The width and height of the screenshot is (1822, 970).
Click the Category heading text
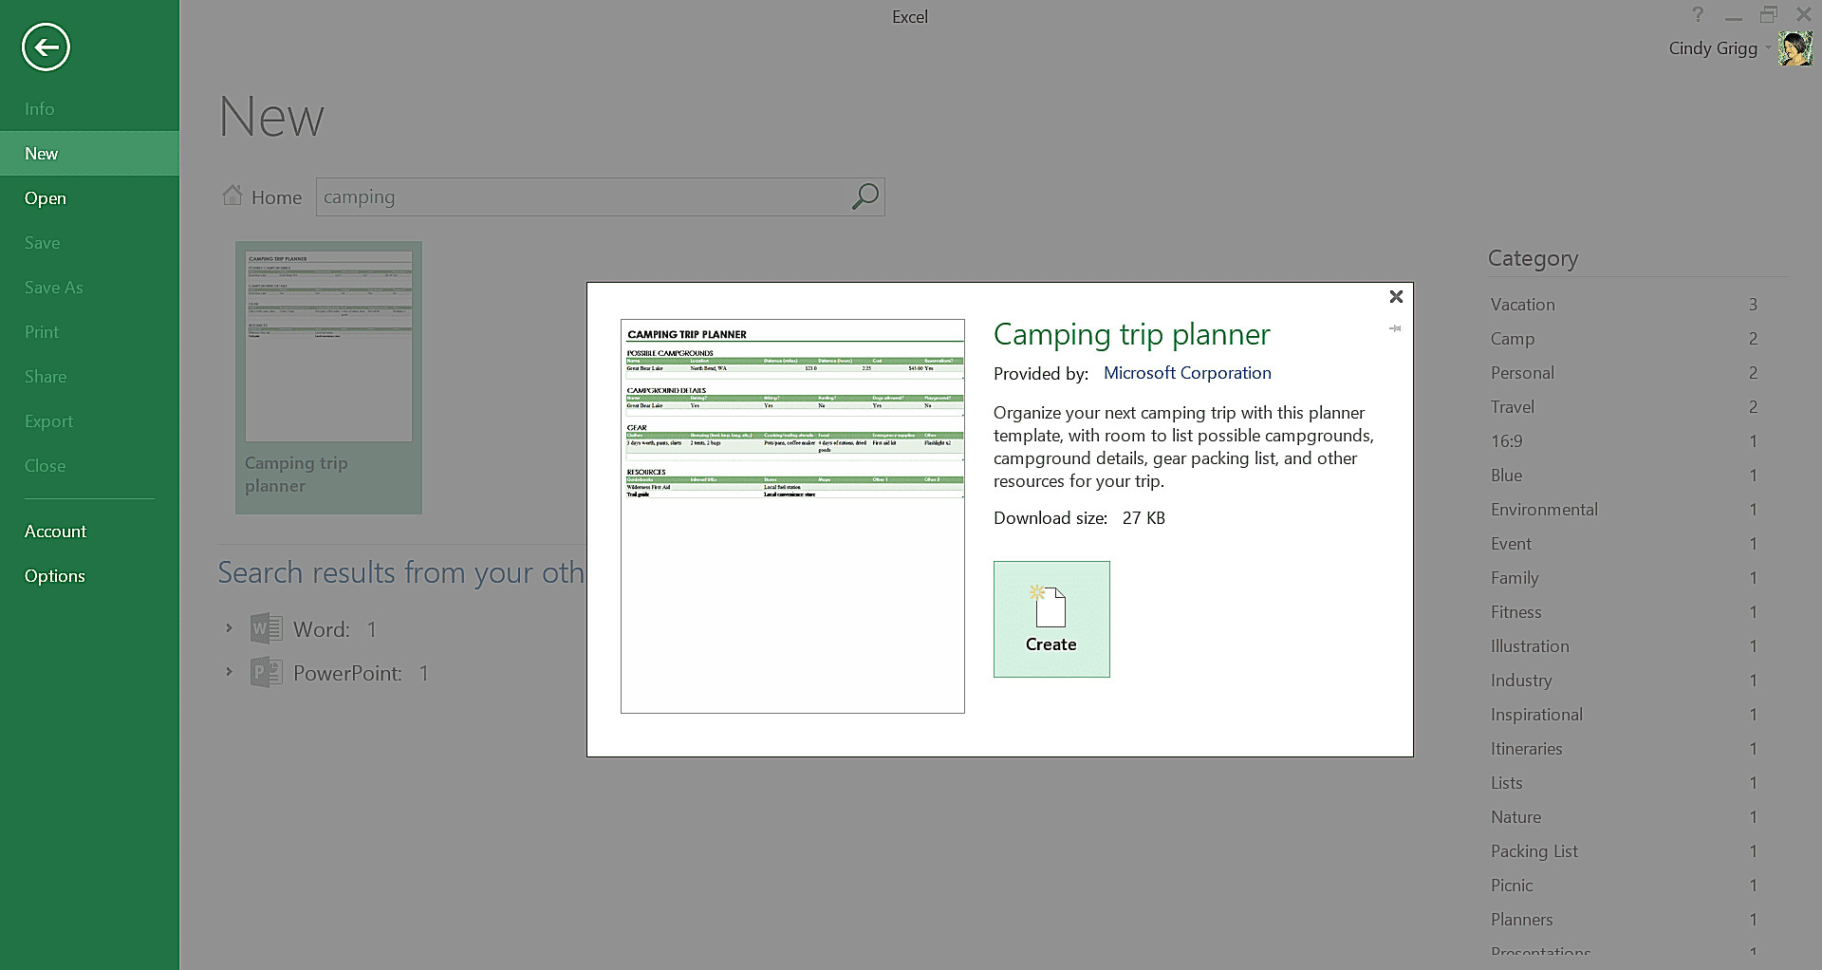pyautogui.click(x=1533, y=258)
